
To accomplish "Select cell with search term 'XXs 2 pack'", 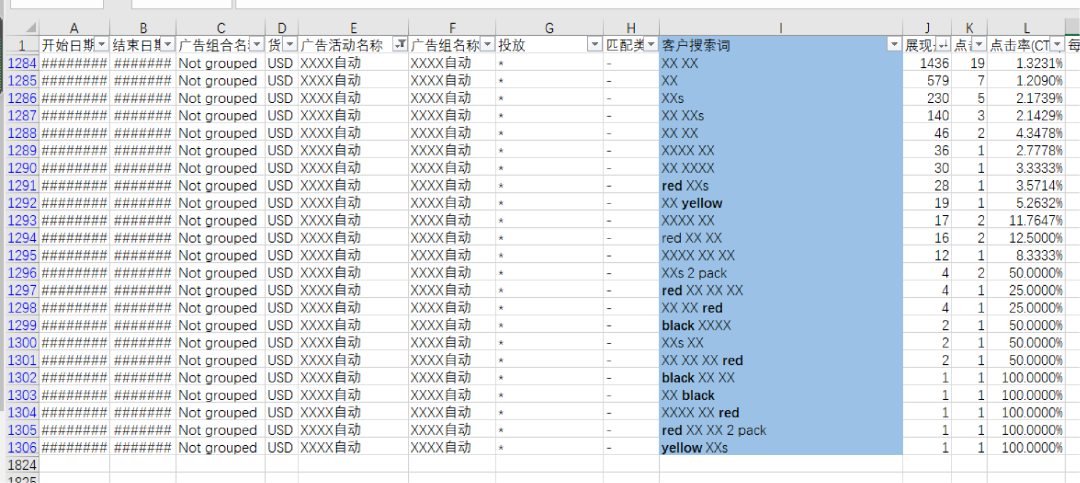I will (x=781, y=273).
